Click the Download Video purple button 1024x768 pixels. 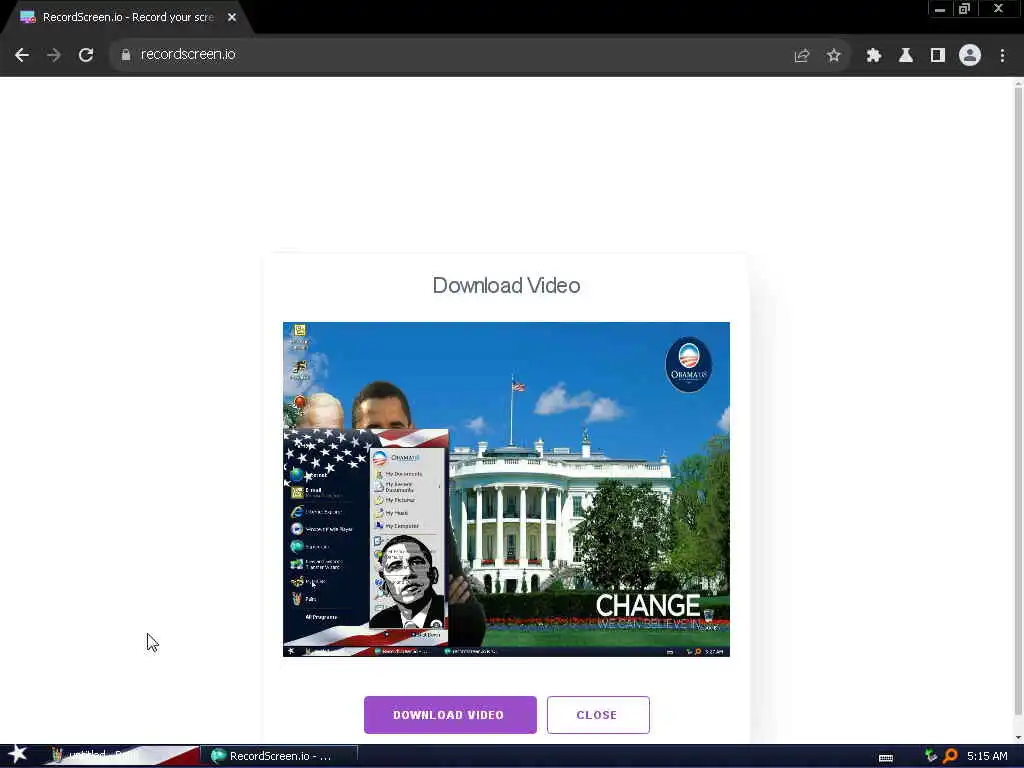click(x=450, y=715)
